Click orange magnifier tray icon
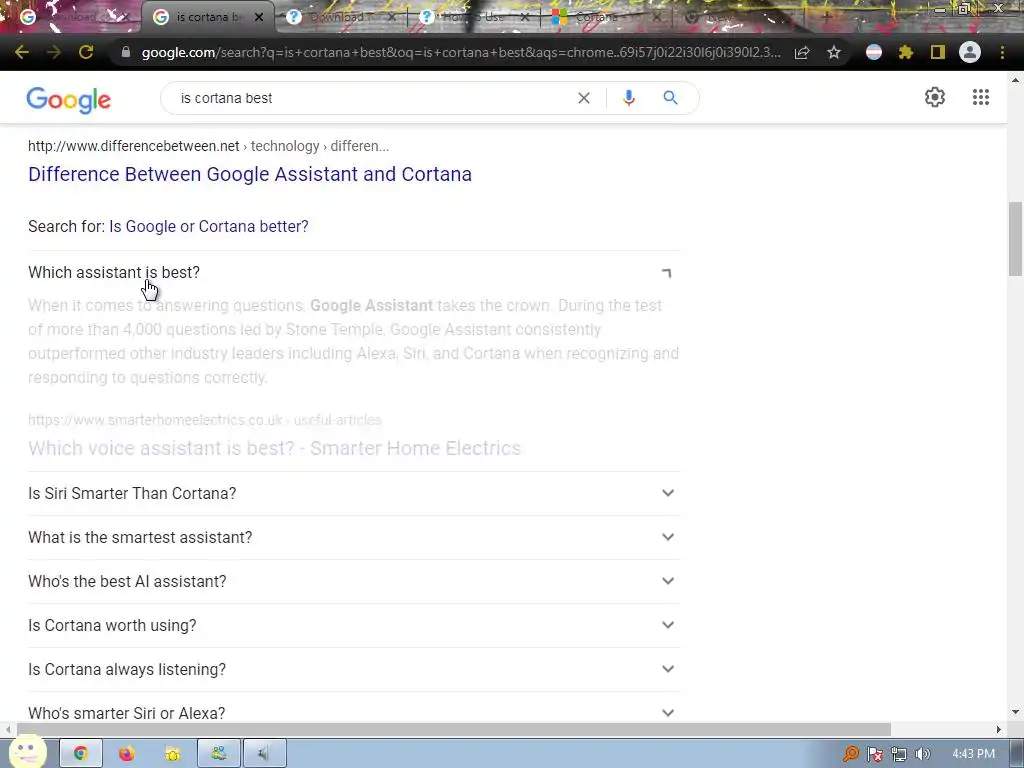1024x768 pixels. click(850, 754)
